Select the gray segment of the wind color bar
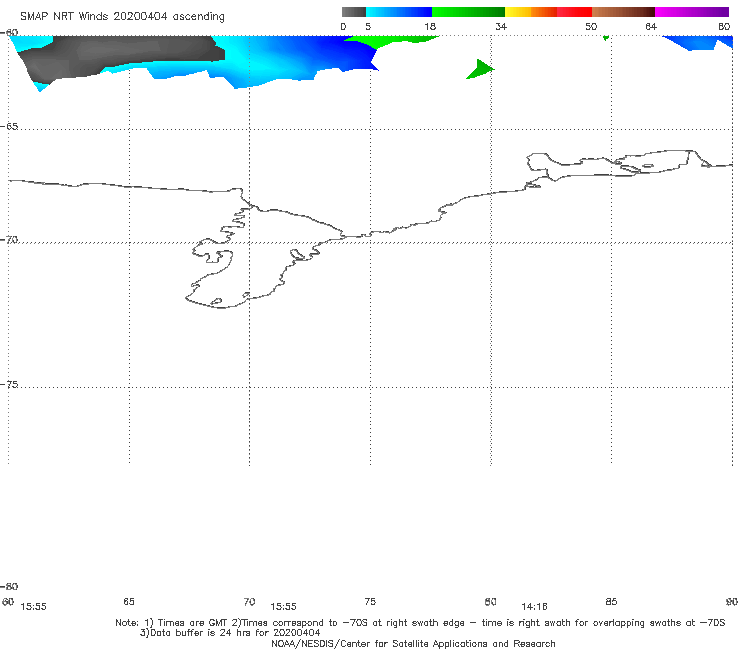 click(x=354, y=12)
